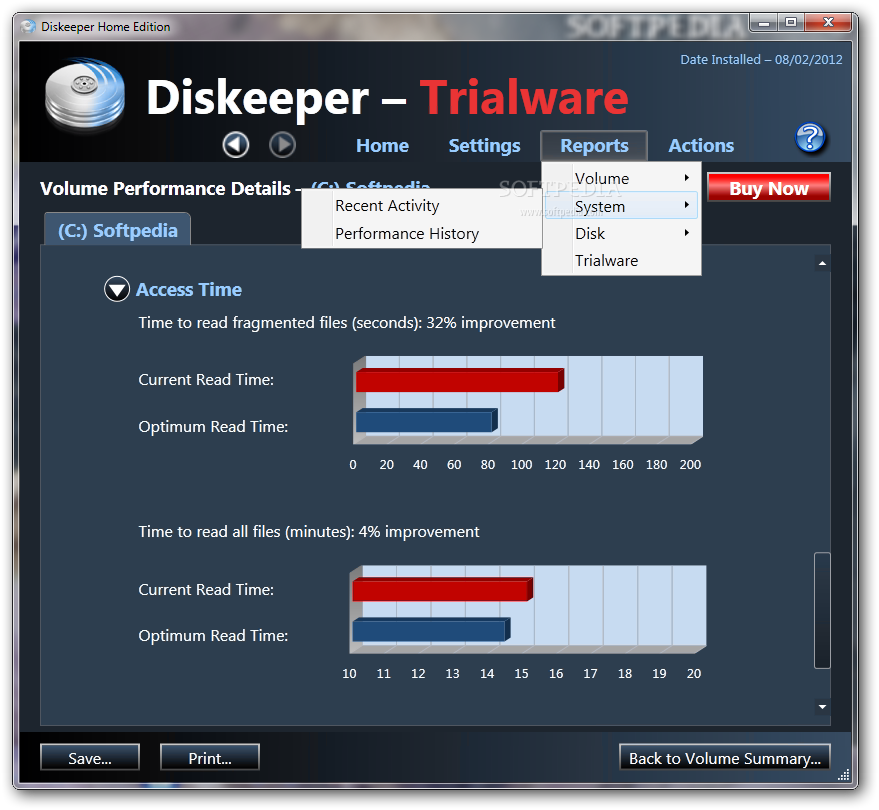Choose Performance History in submenu
This screenshot has width=879, height=810.
(422, 233)
